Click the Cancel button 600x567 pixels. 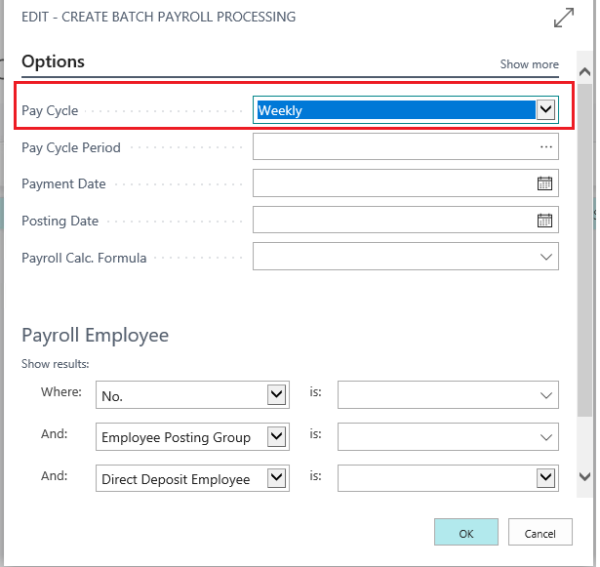[540, 532]
